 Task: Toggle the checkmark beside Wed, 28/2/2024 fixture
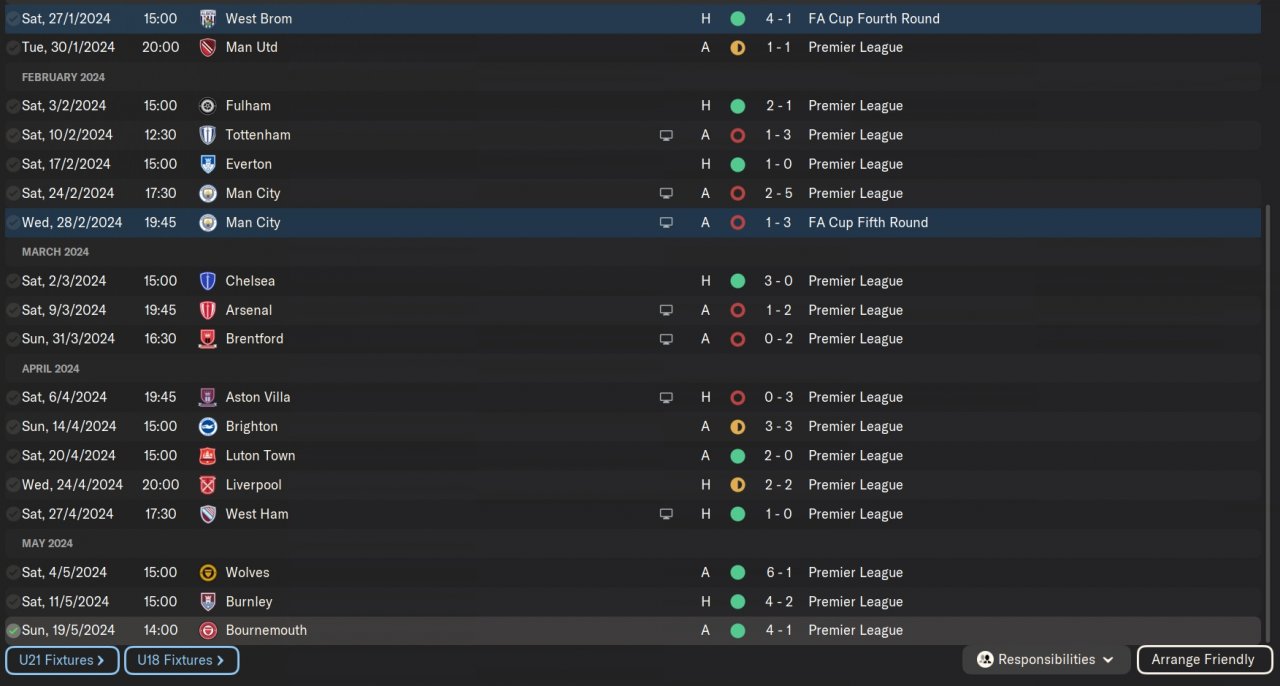click(13, 223)
